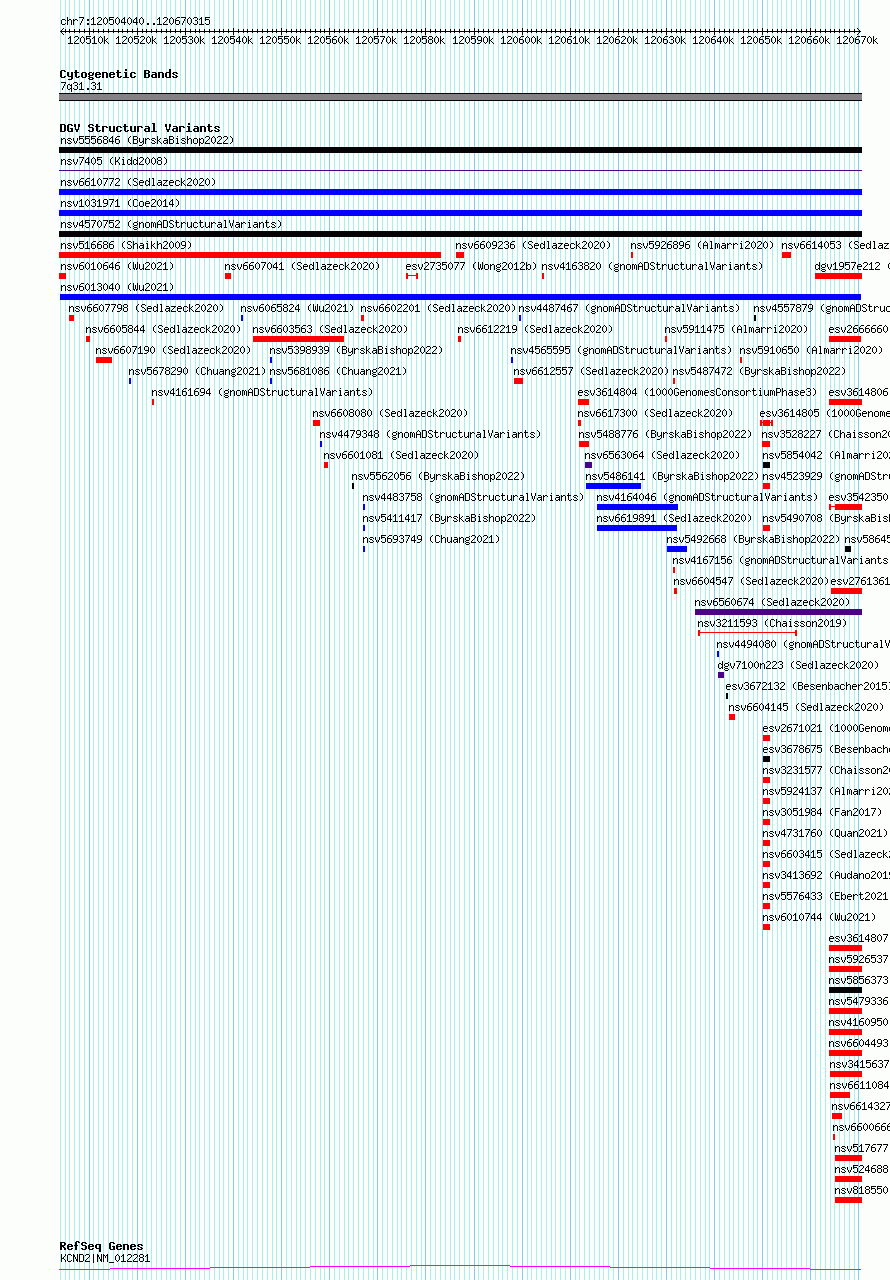Click the 7q31.31 band label
Viewport: 890px width, 1280px height.
tap(81, 86)
